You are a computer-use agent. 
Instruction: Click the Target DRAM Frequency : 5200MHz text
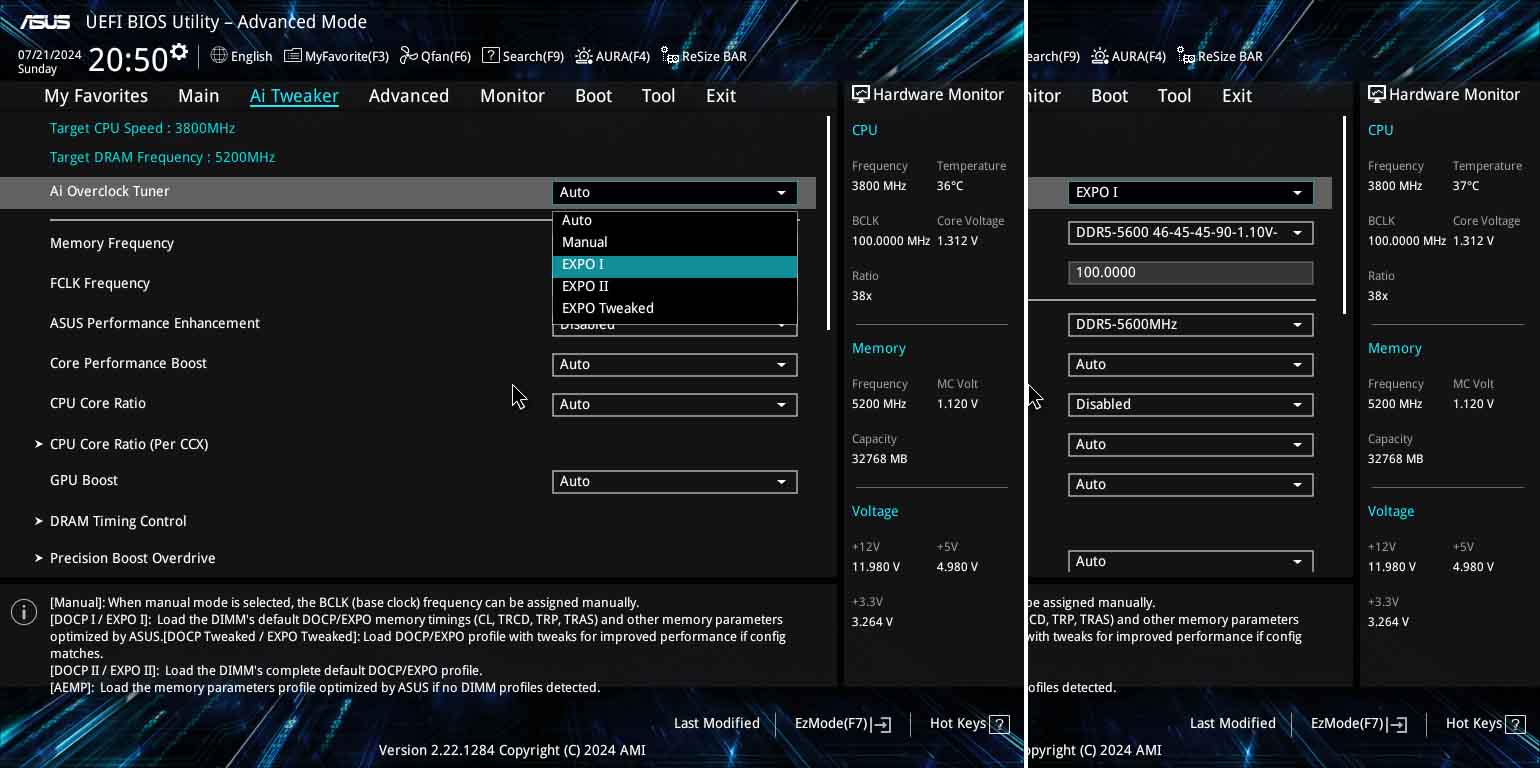pyautogui.click(x=162, y=157)
